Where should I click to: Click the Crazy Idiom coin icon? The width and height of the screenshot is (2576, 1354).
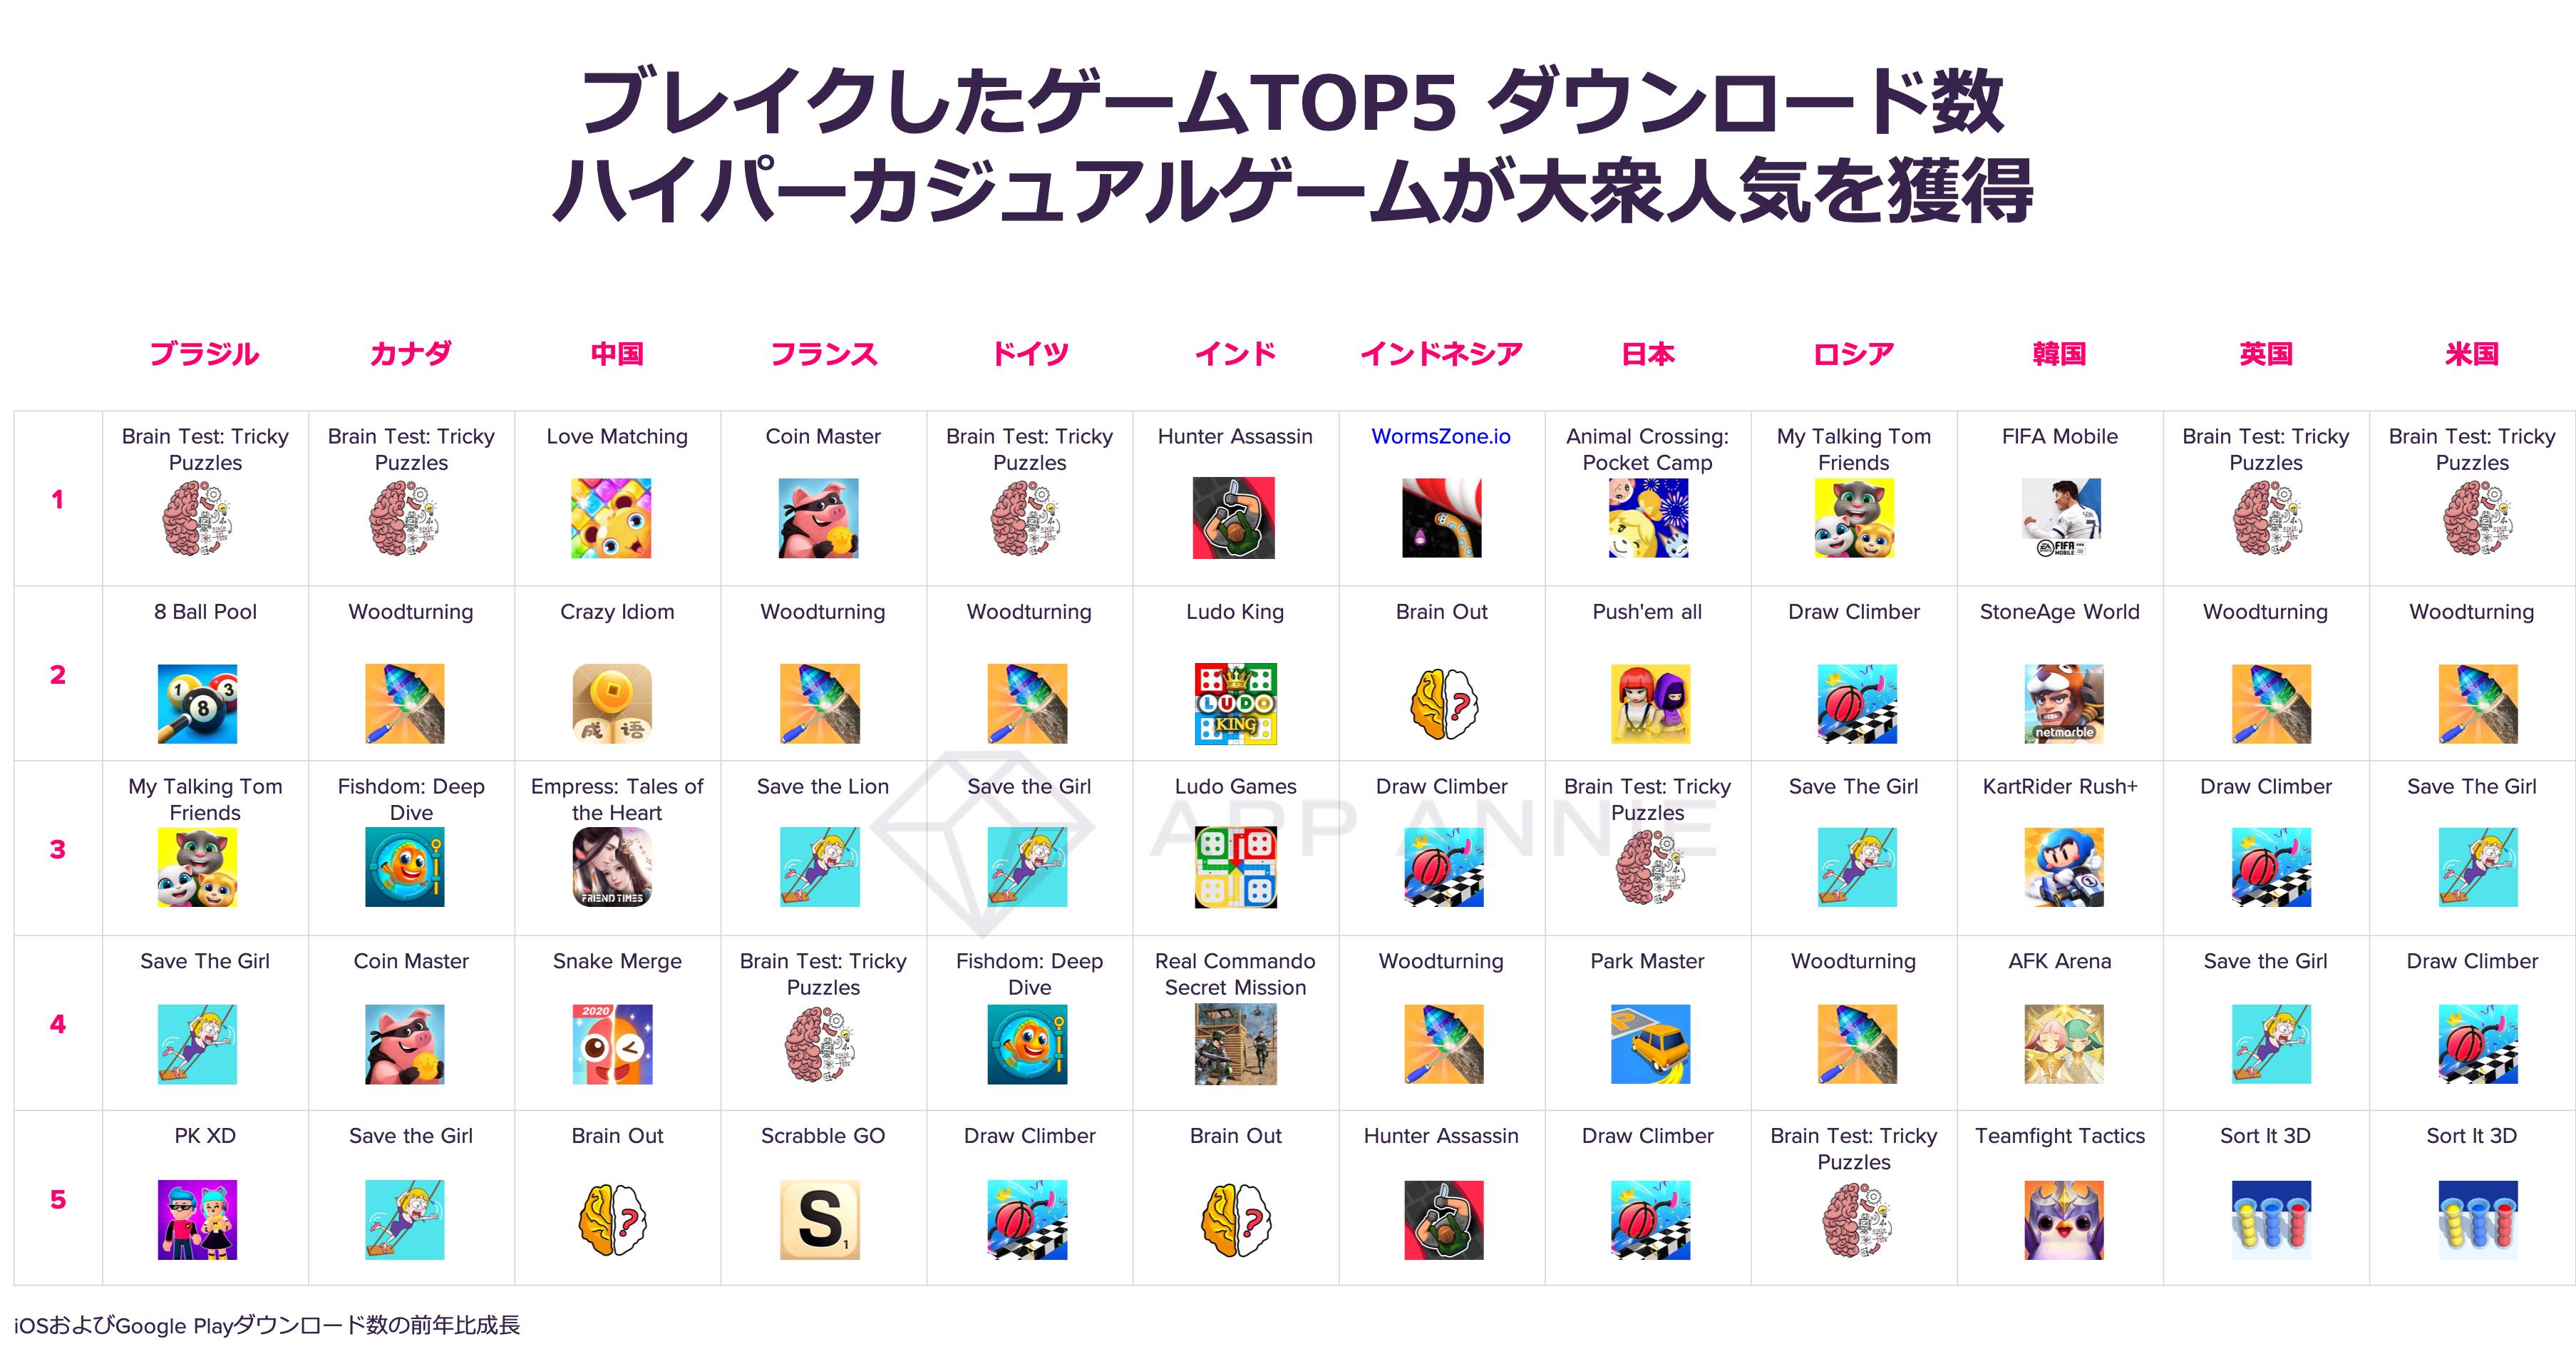coord(612,704)
